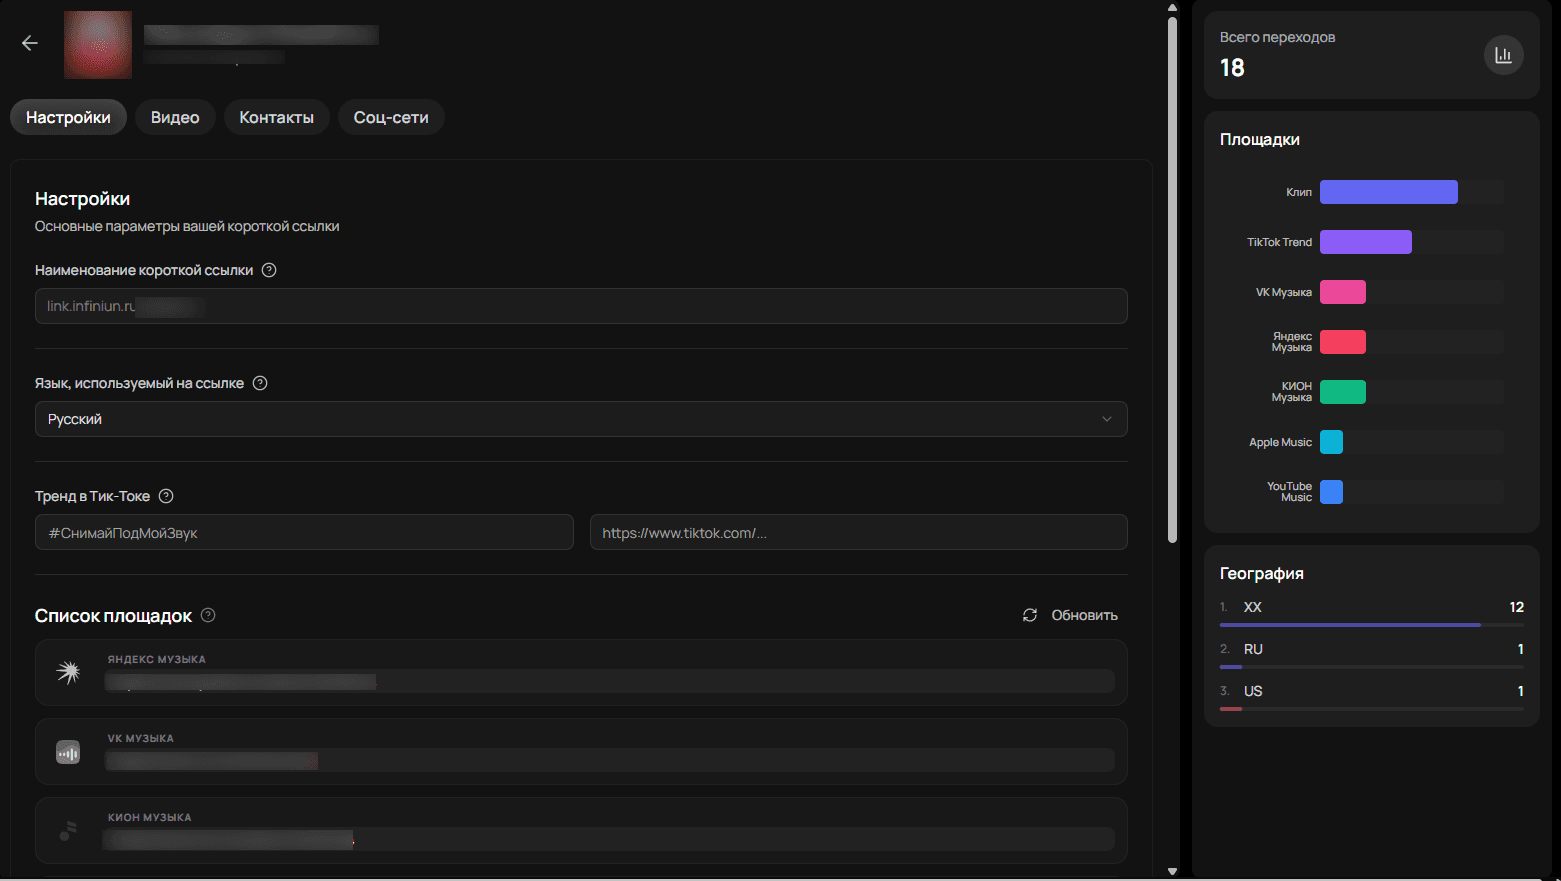Click the Яндекс Музыка platform icon

click(x=68, y=673)
